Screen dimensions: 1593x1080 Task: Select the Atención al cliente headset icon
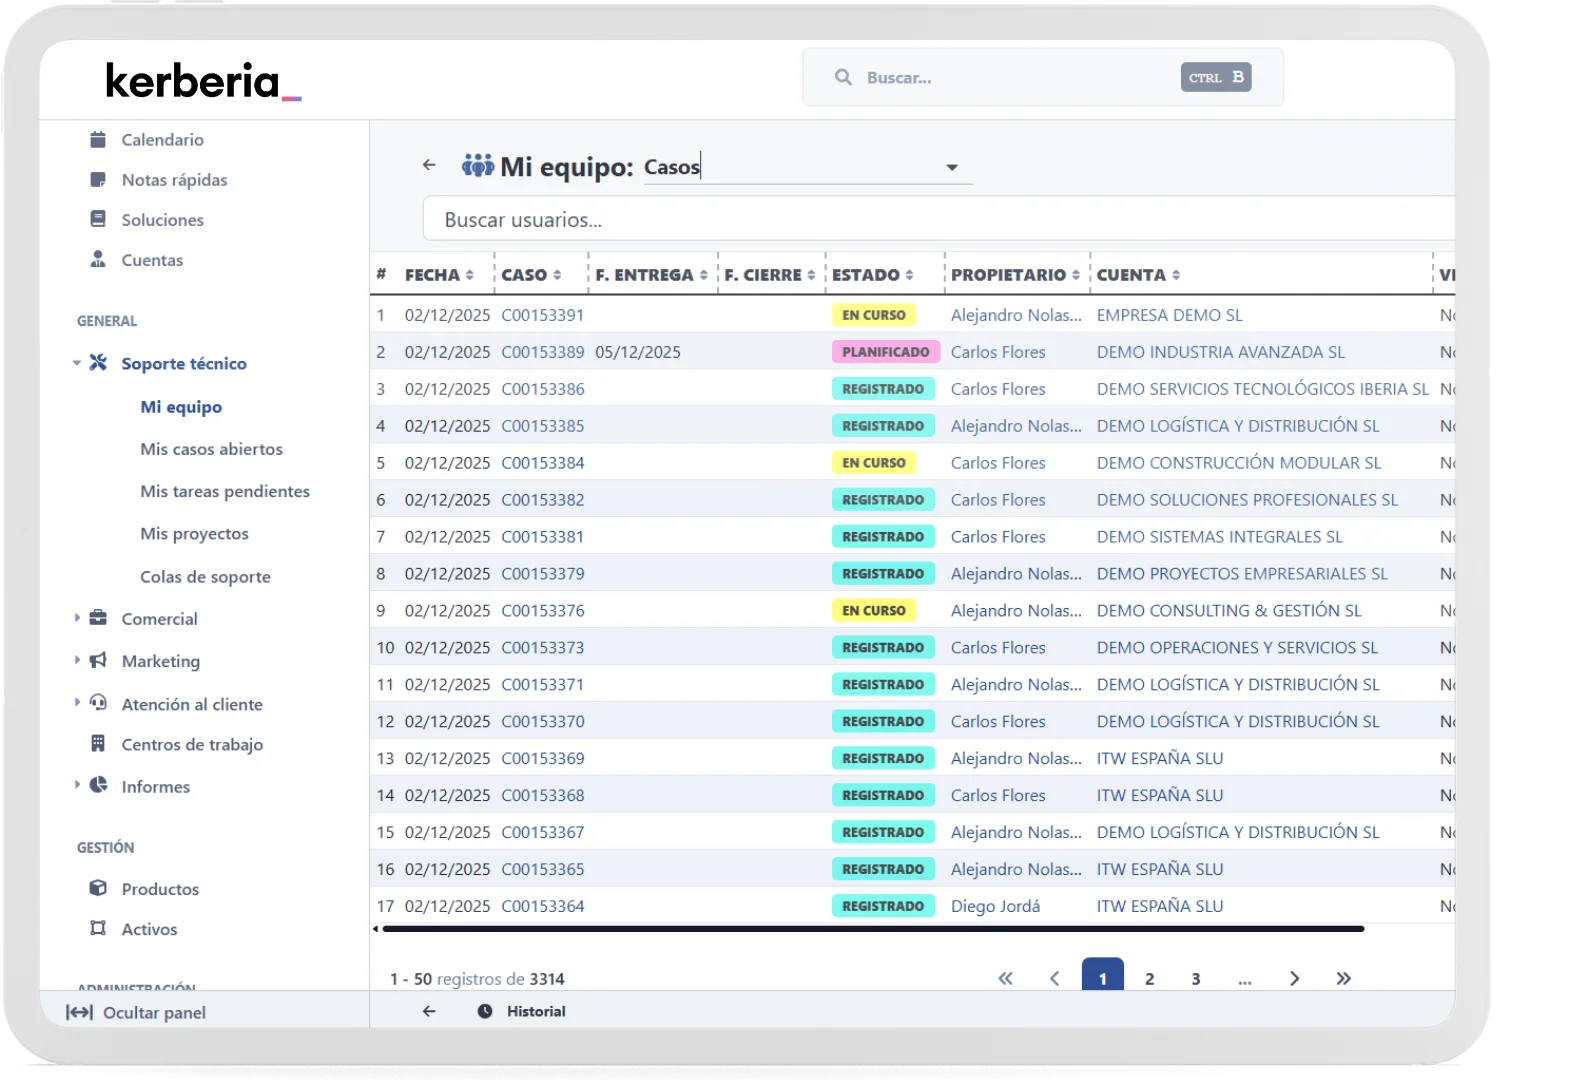[98, 703]
